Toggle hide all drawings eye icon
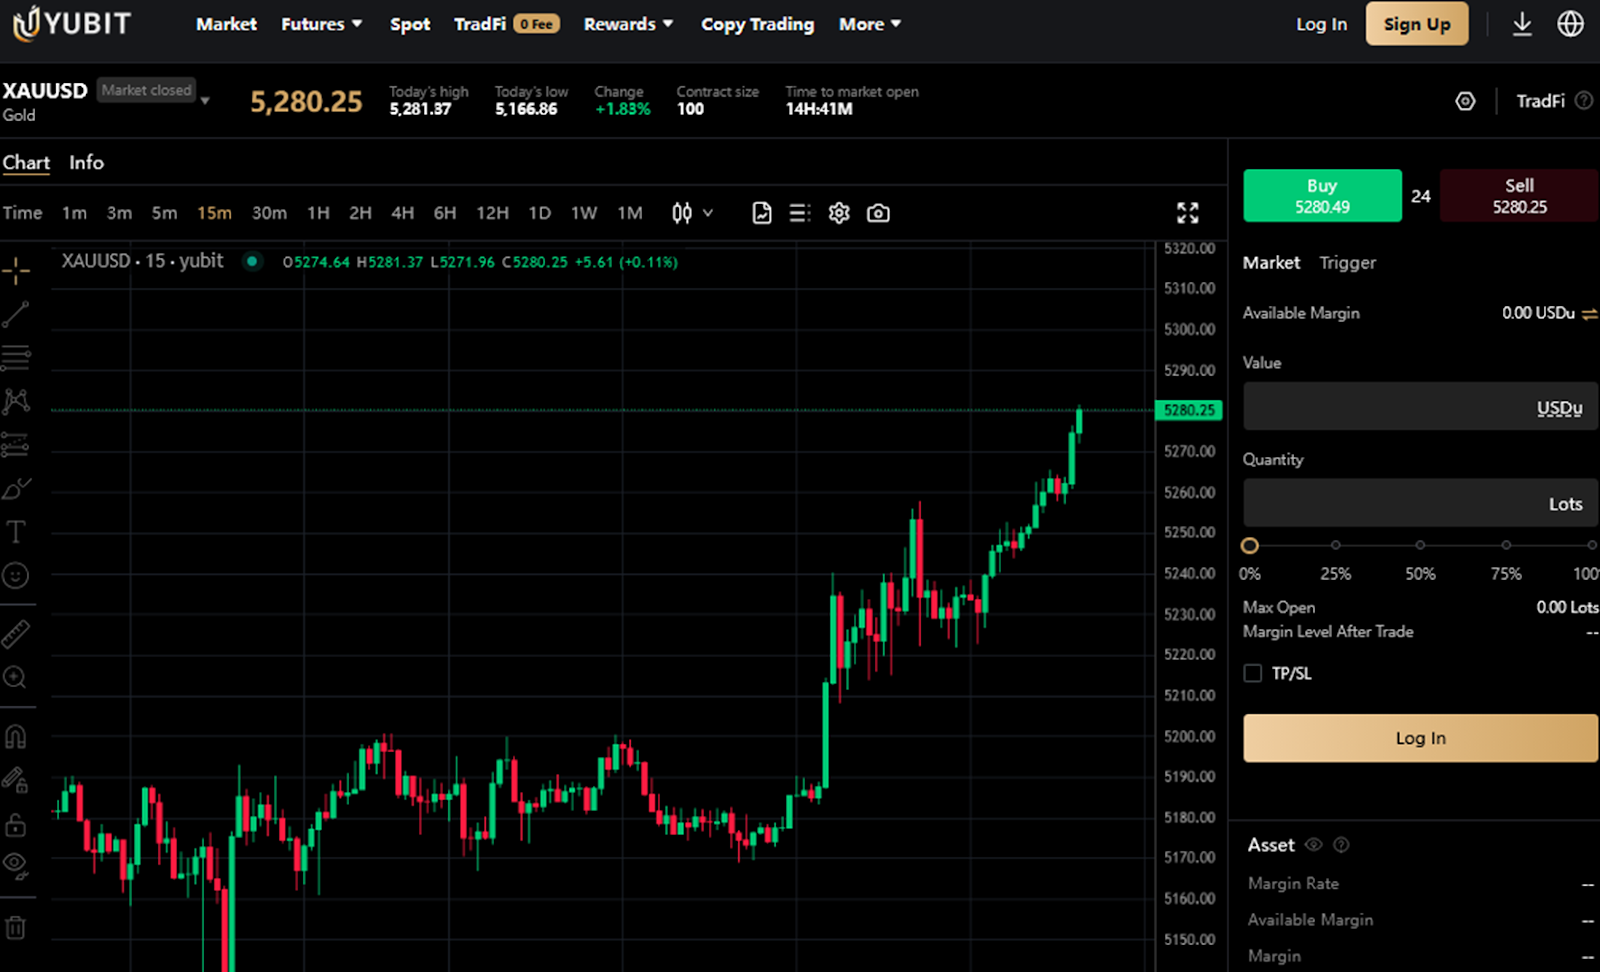 coord(16,864)
